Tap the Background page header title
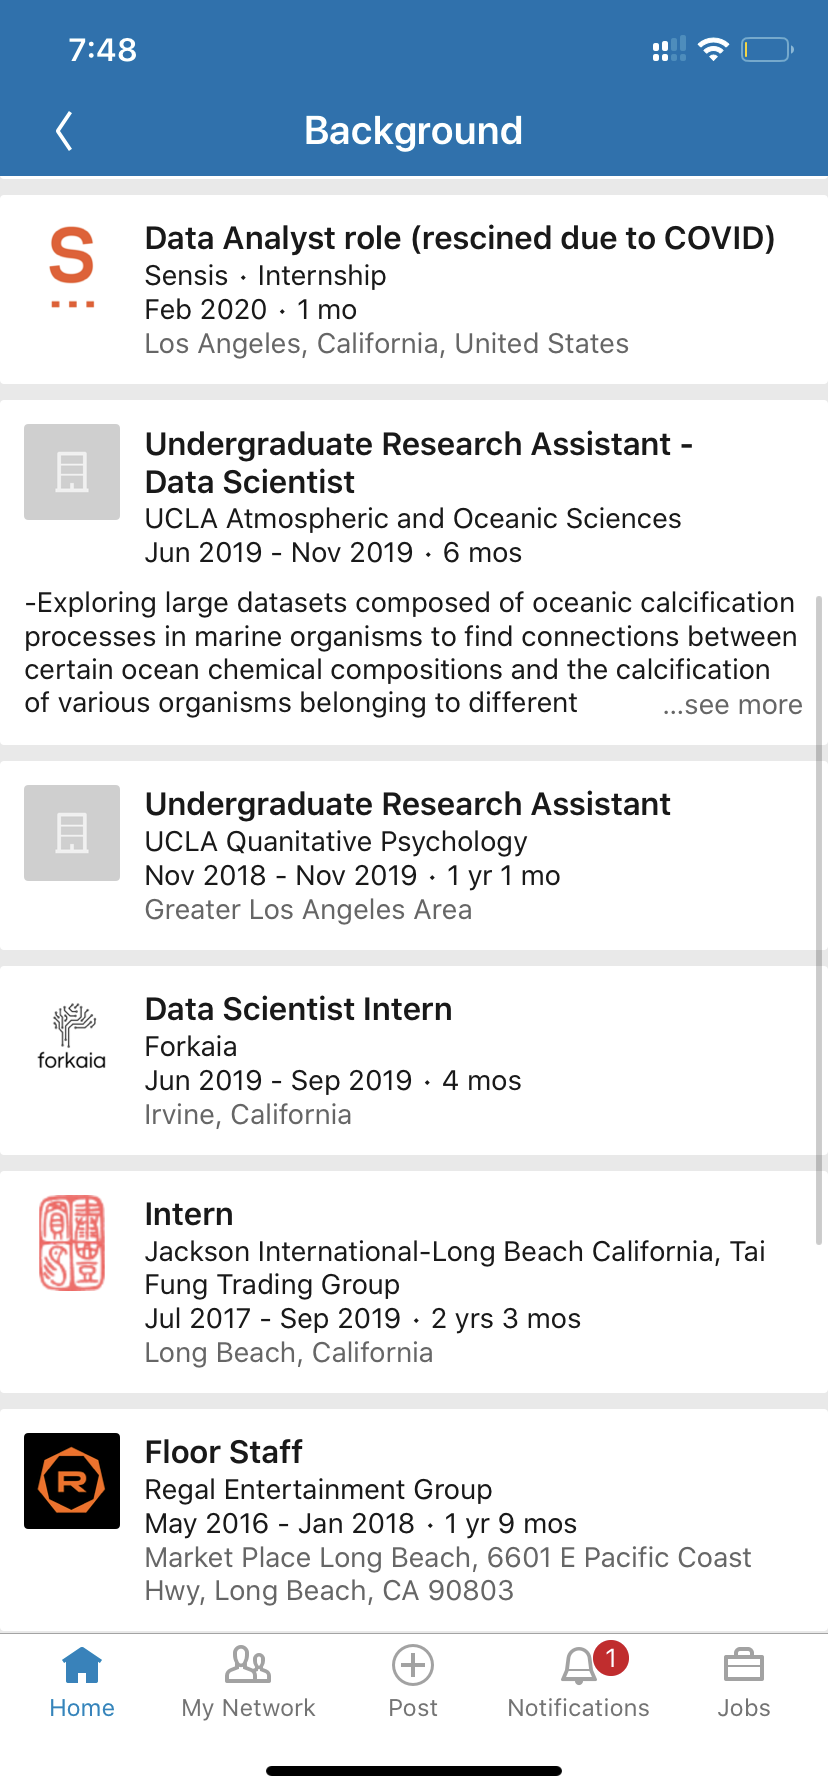The width and height of the screenshot is (828, 1792). coord(413,131)
